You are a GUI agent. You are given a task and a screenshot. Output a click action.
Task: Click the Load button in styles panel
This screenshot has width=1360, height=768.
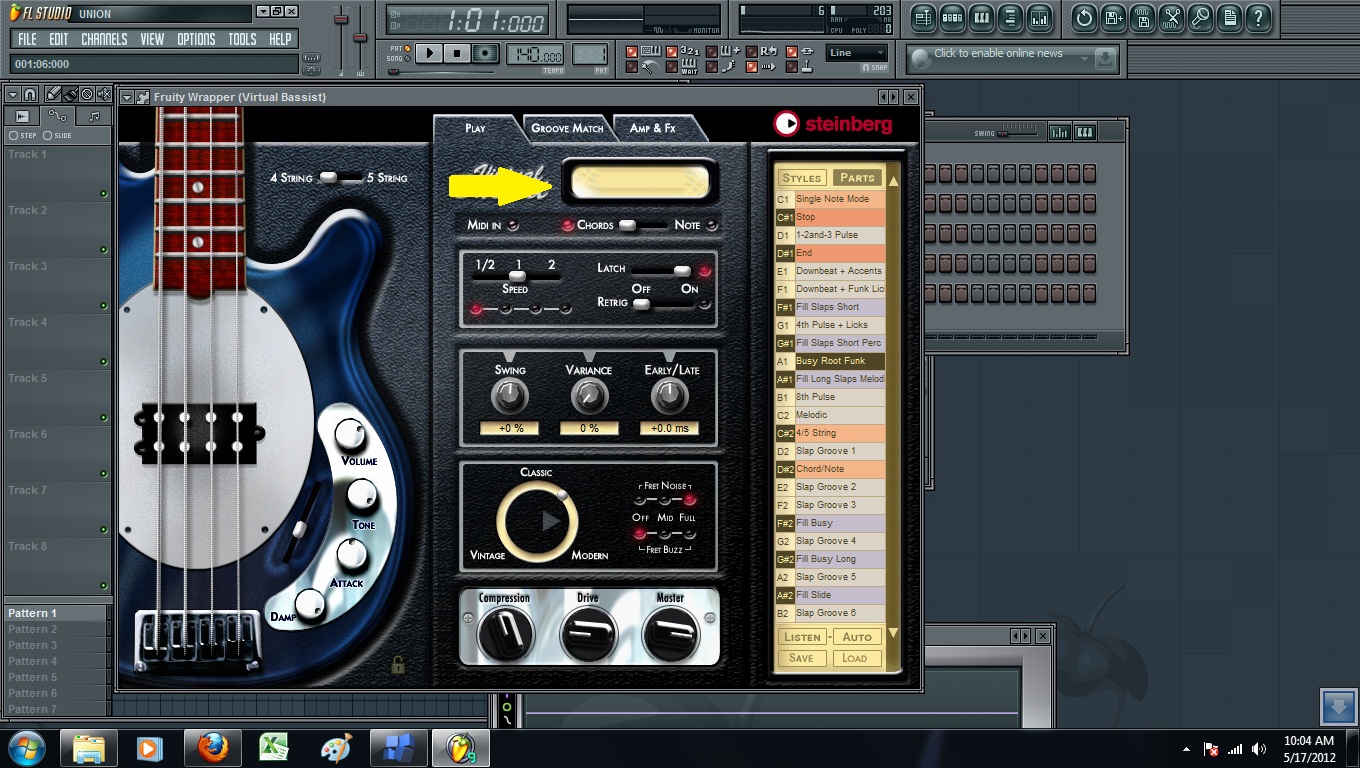coord(855,658)
